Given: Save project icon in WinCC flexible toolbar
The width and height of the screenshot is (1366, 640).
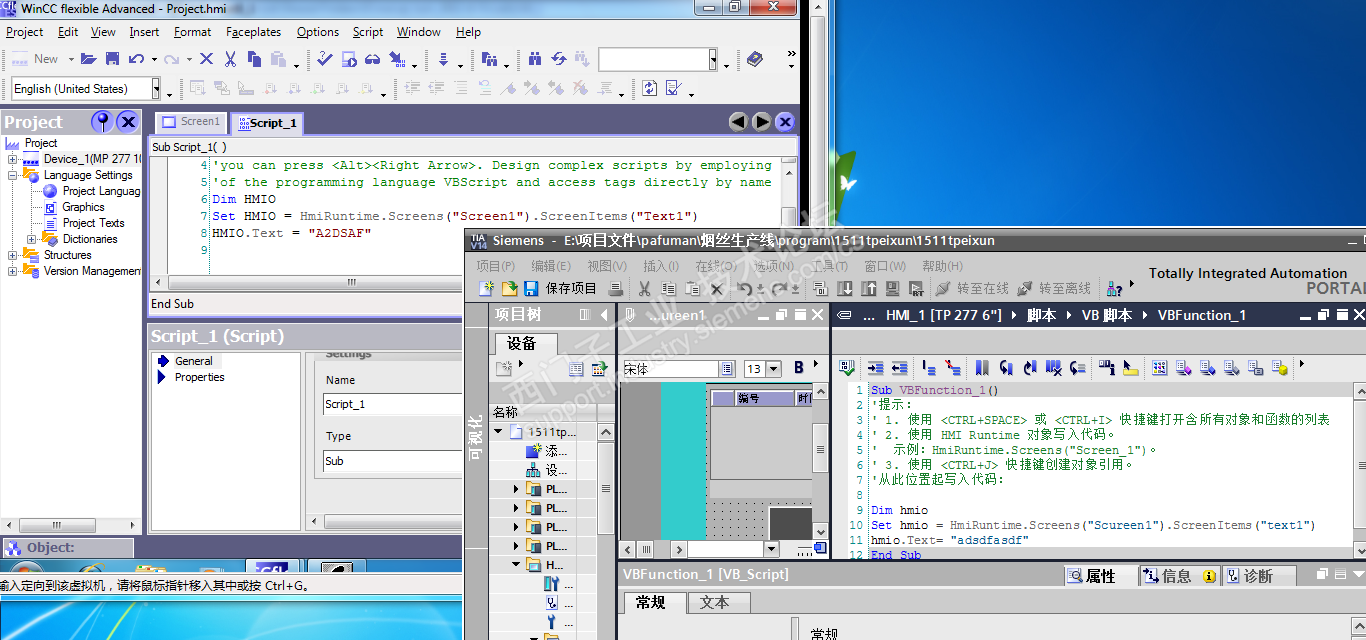Looking at the screenshot, I should [x=112, y=59].
